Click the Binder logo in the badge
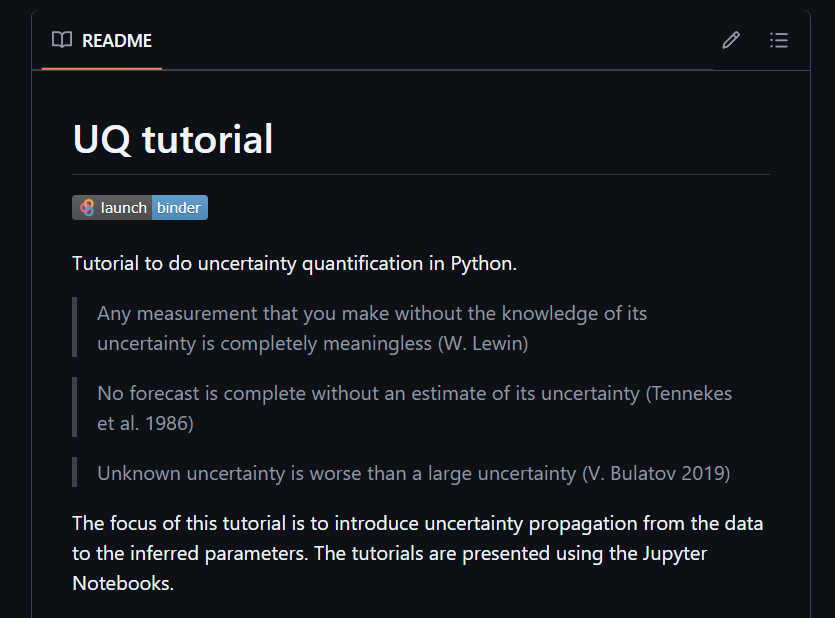 tap(87, 208)
